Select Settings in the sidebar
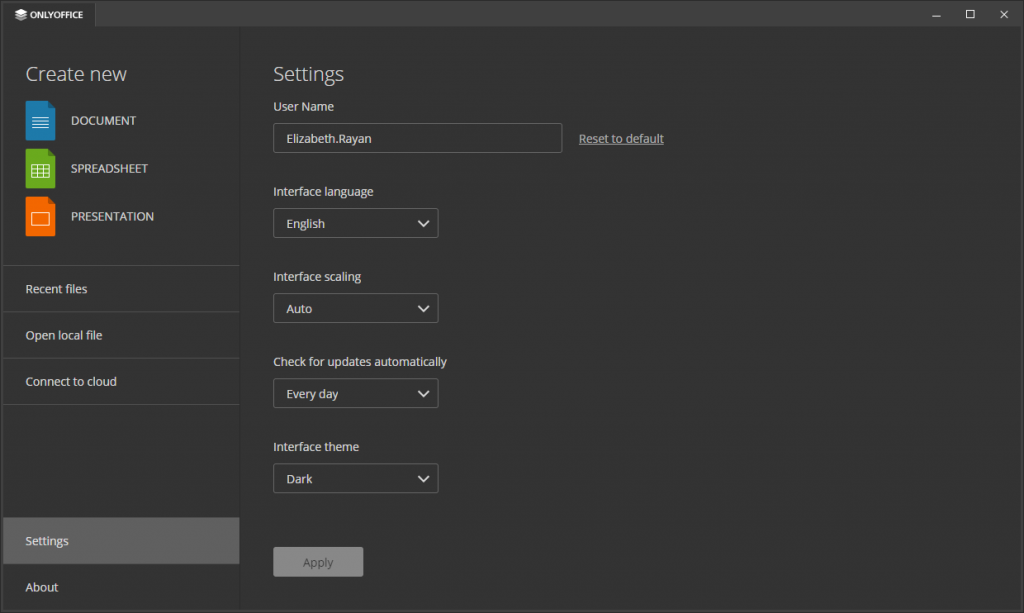Image resolution: width=1024 pixels, height=613 pixels. tap(46, 540)
